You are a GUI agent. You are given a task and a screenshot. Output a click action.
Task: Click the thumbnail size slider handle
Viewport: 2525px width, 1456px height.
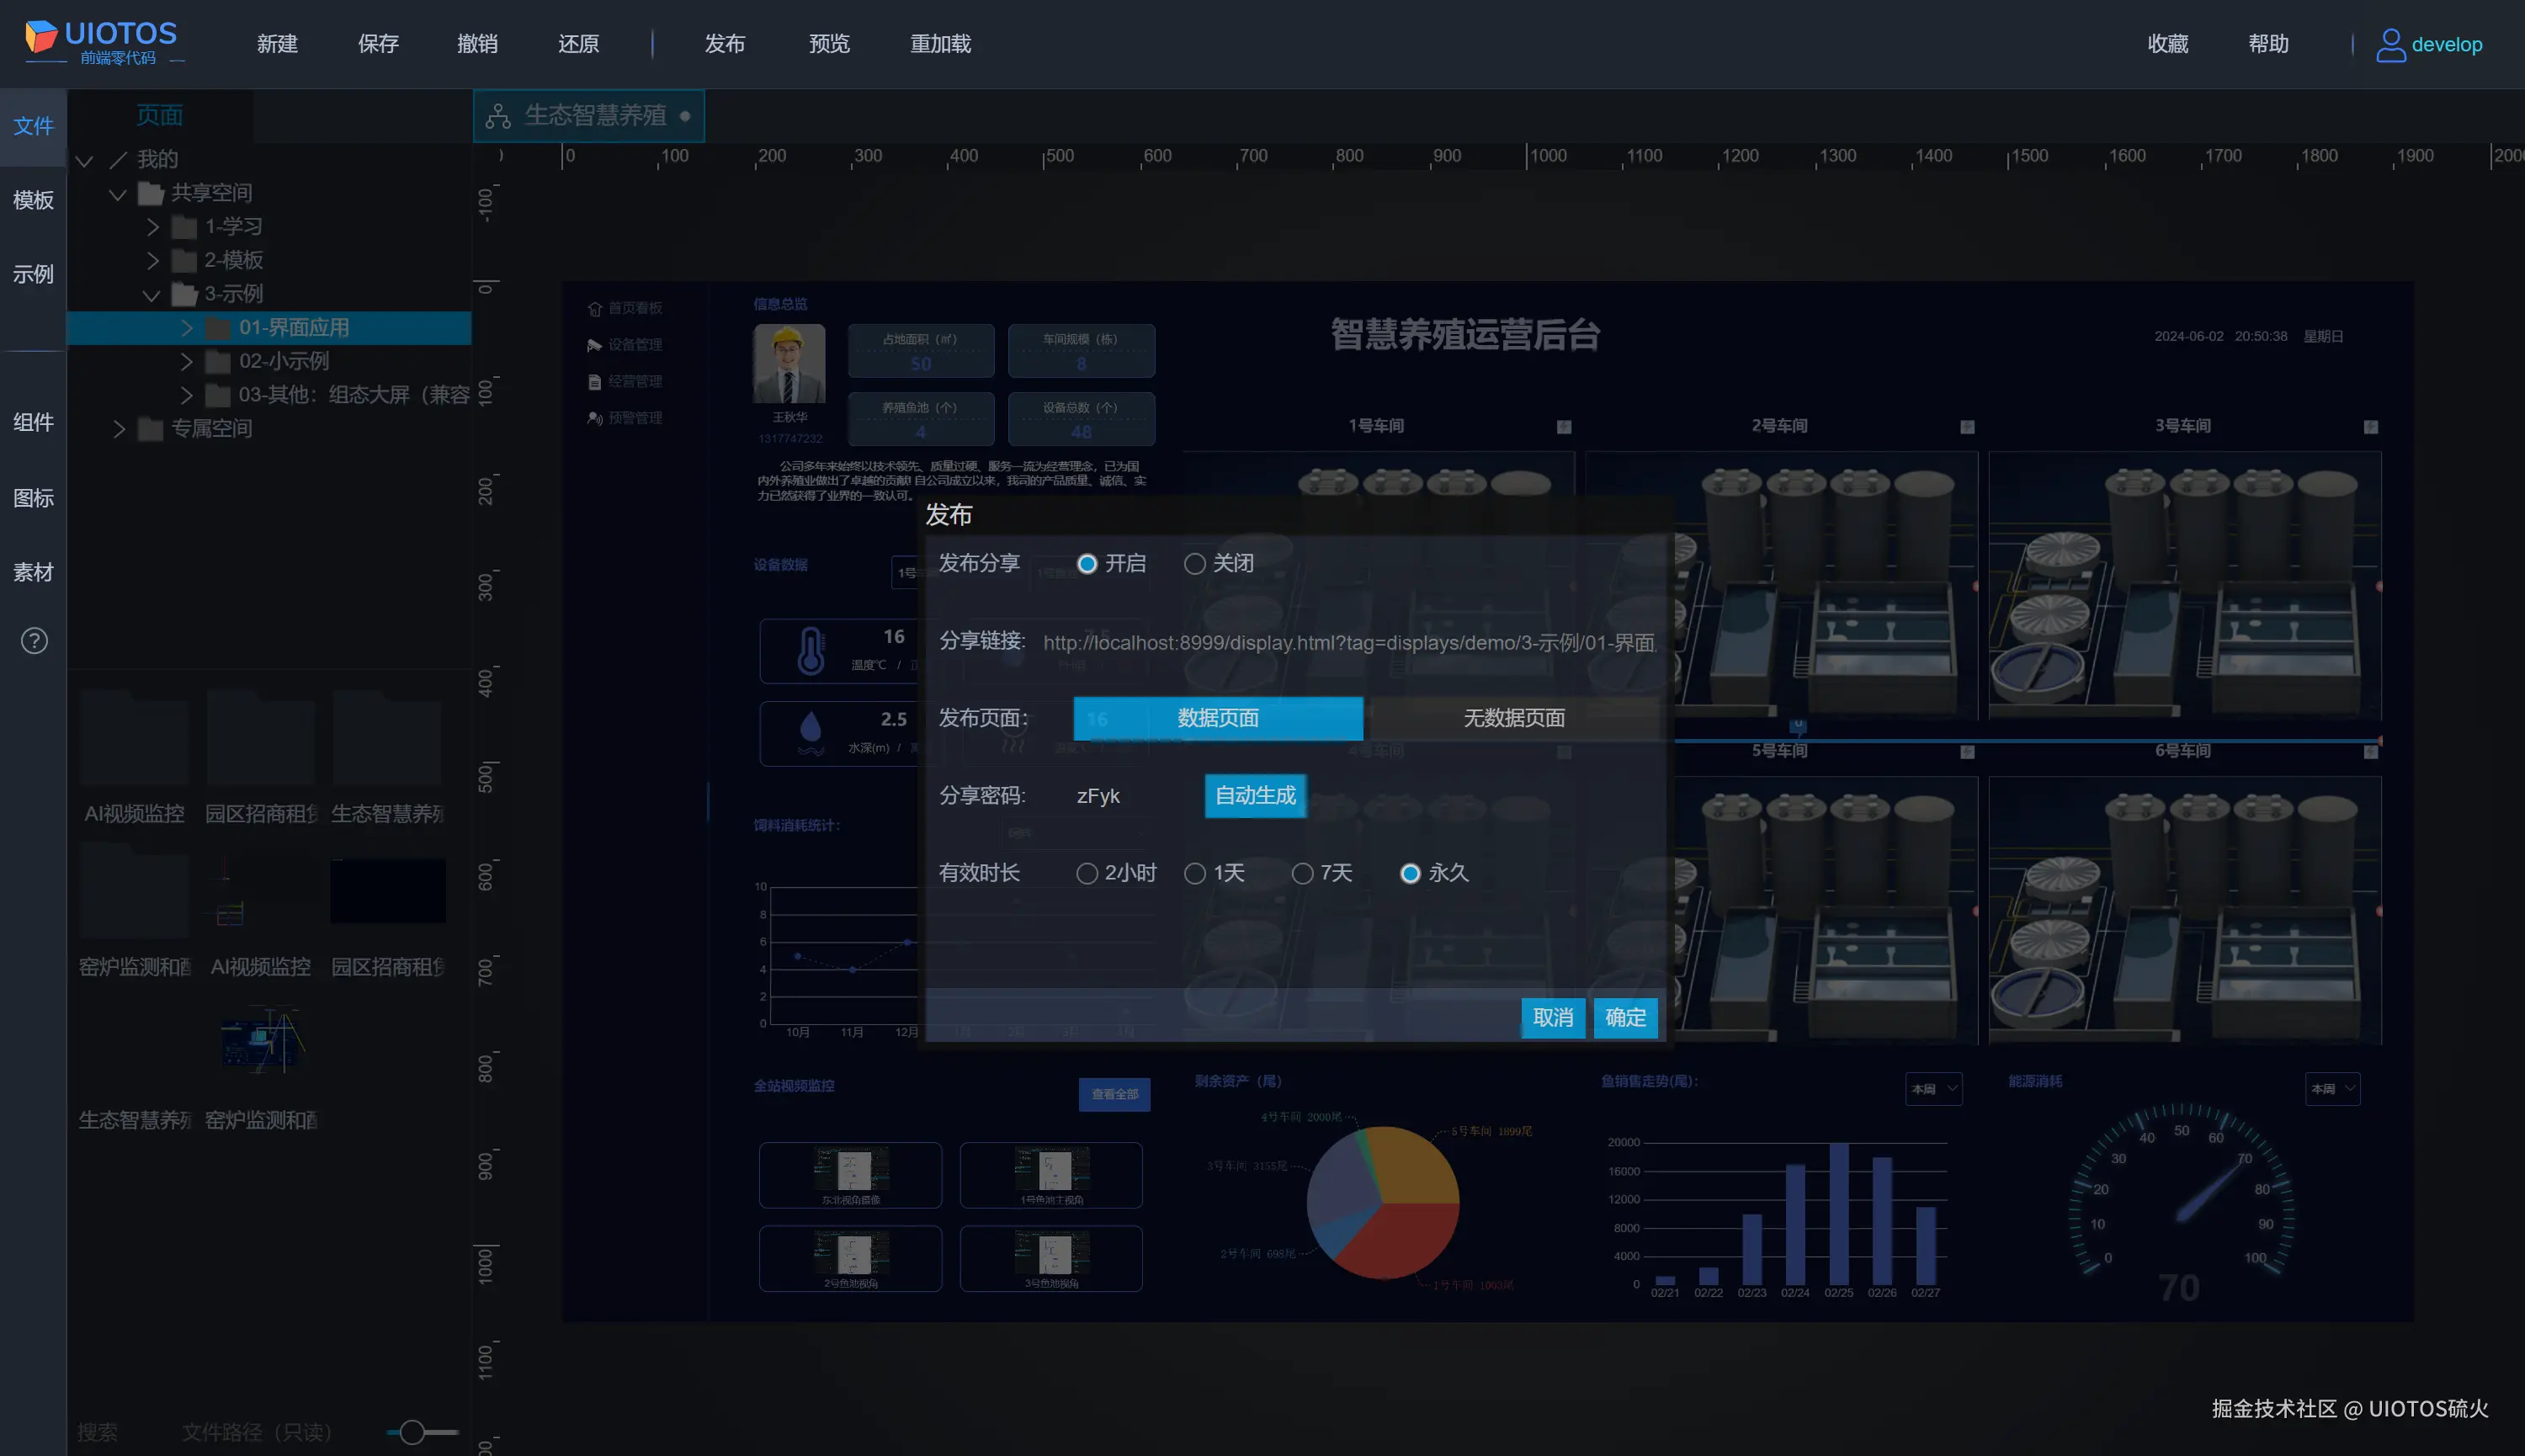point(412,1432)
